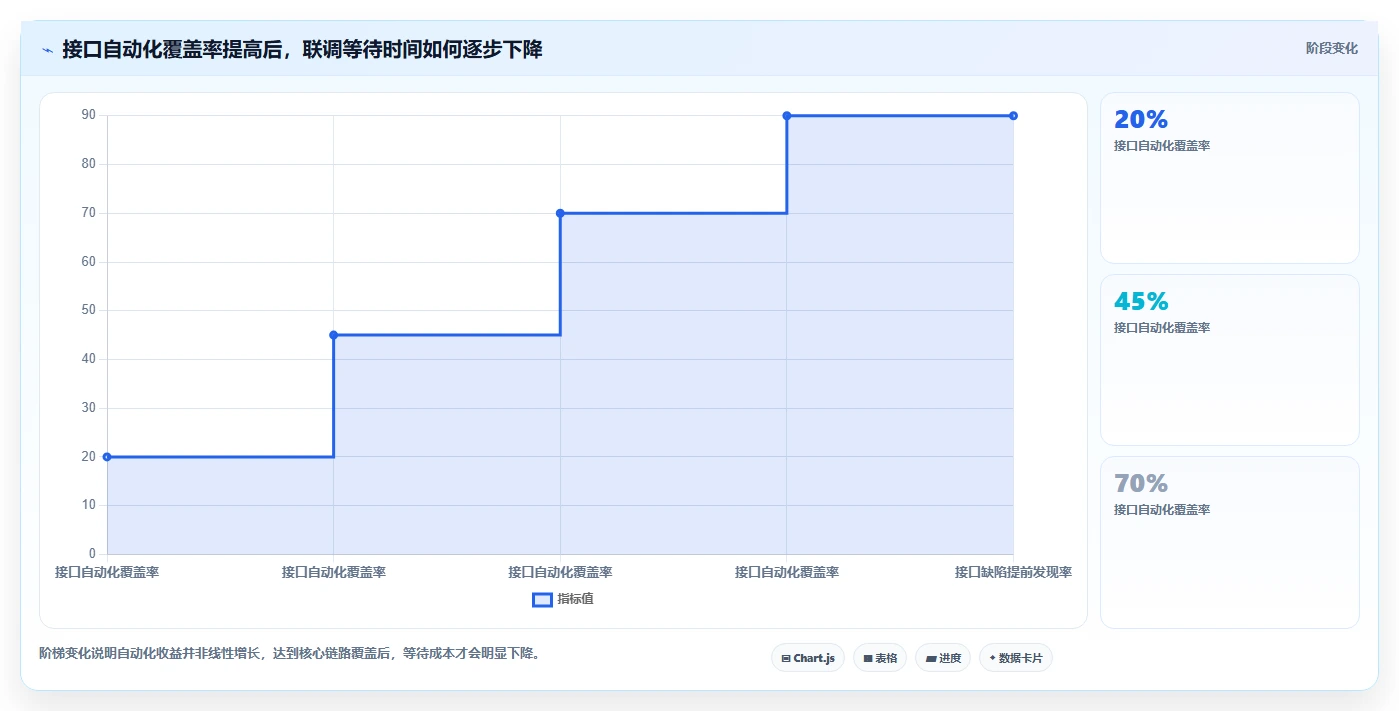This screenshot has width=1399, height=711.
Task: Select the 进度 chip
Action: [943, 658]
